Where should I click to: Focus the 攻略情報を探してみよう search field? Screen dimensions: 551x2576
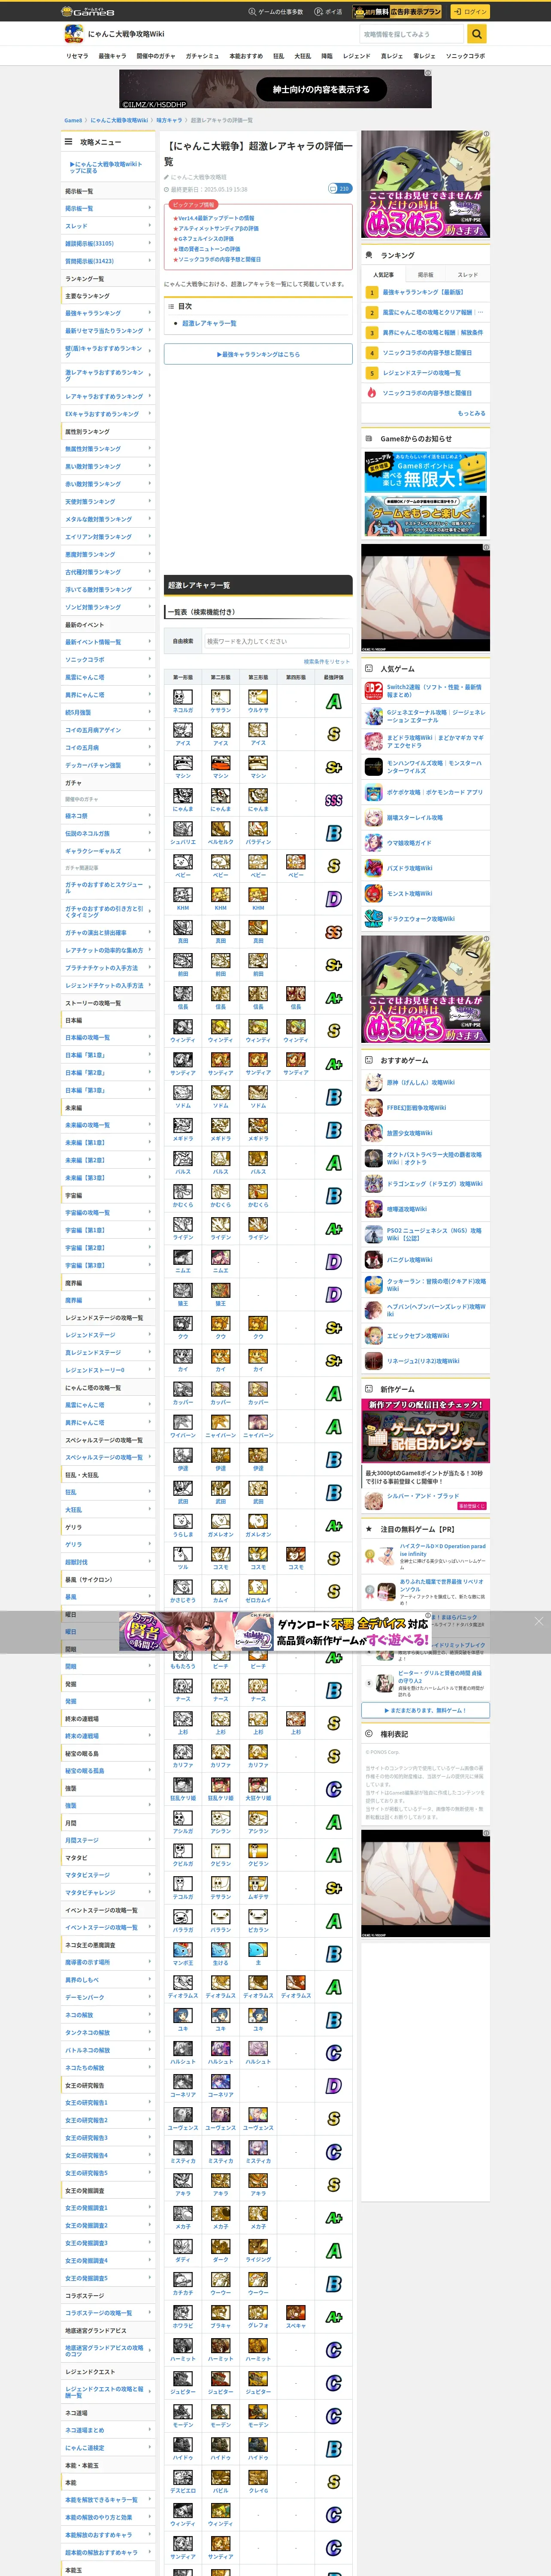pos(412,34)
